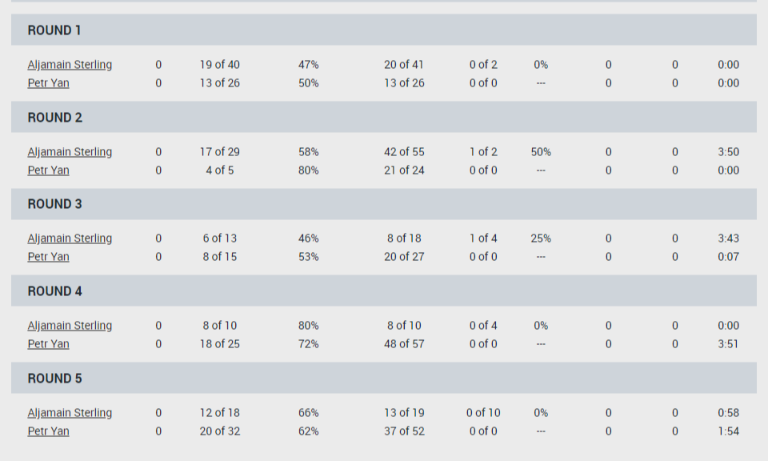The height and width of the screenshot is (461, 768).
Task: Click the "48 of 57" cell in Round 4
Action: [x=404, y=344]
